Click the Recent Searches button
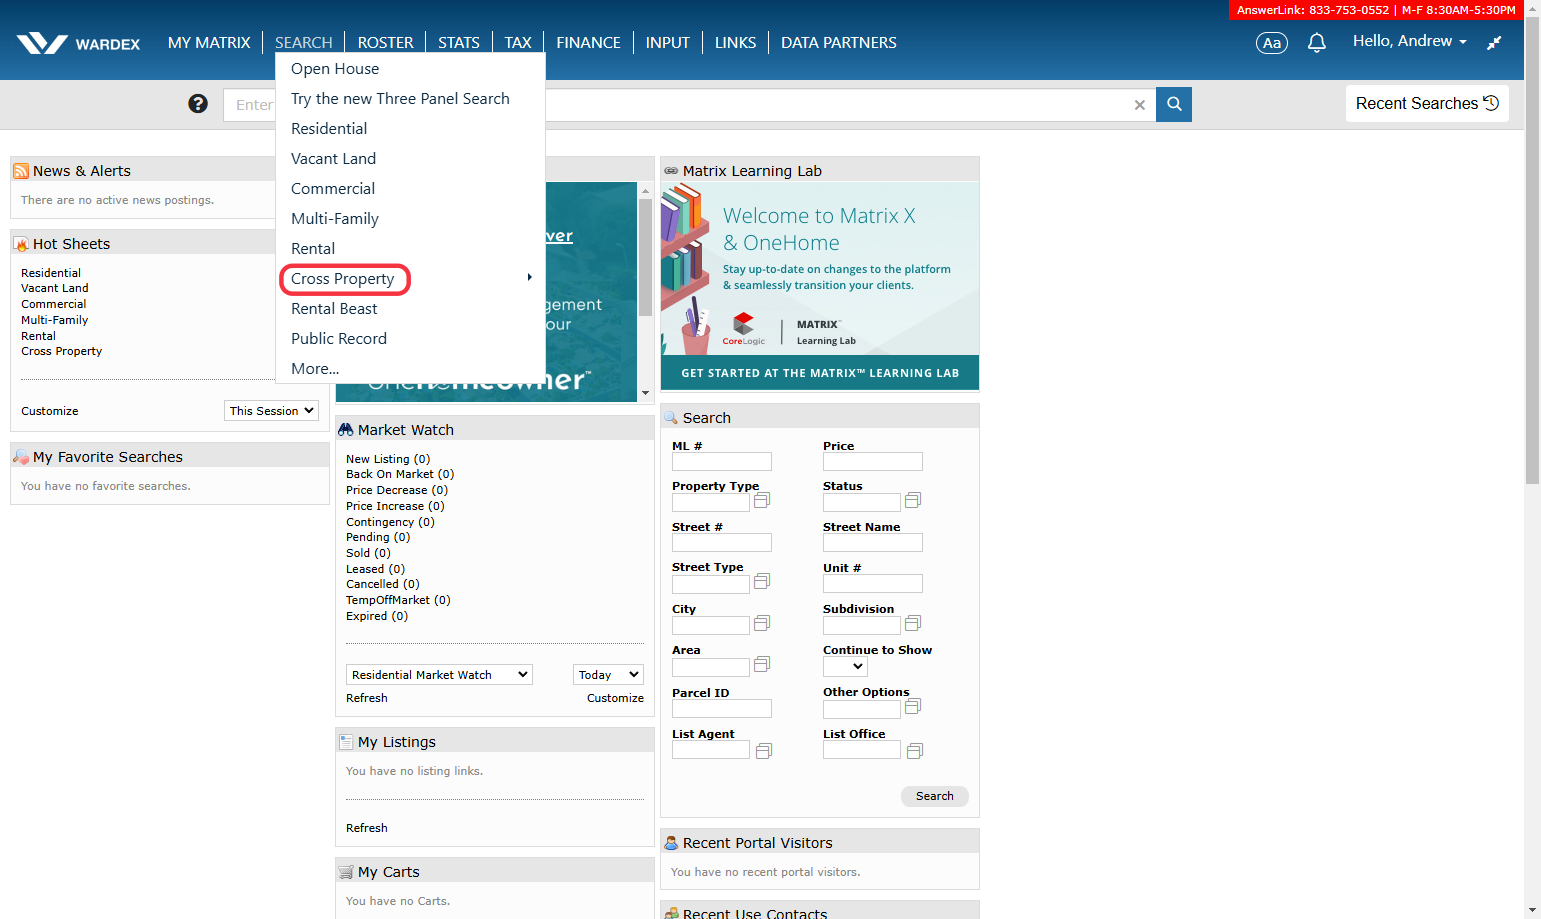The height and width of the screenshot is (919, 1541). [1427, 104]
